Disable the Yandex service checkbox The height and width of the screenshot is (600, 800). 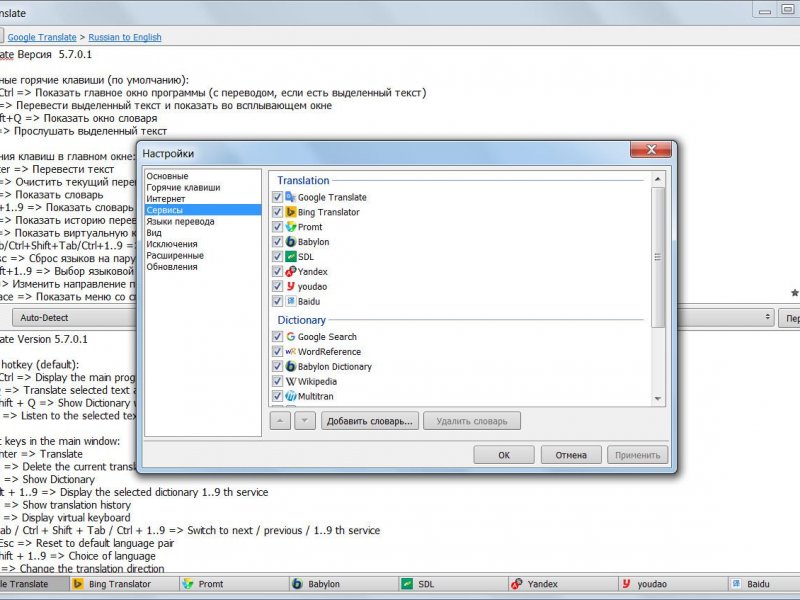click(277, 271)
